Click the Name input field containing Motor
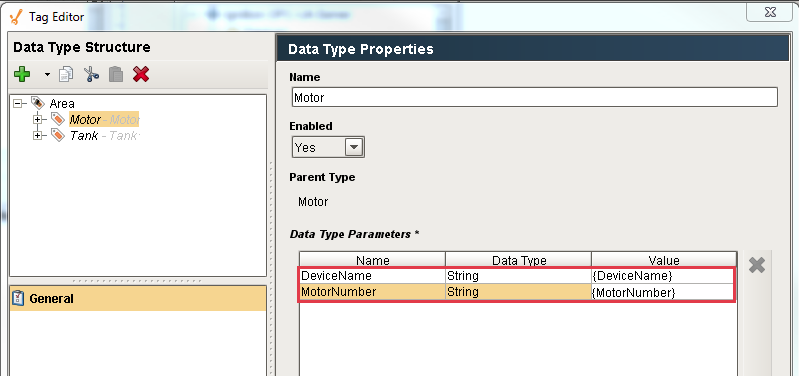The image size is (799, 376). pos(535,97)
